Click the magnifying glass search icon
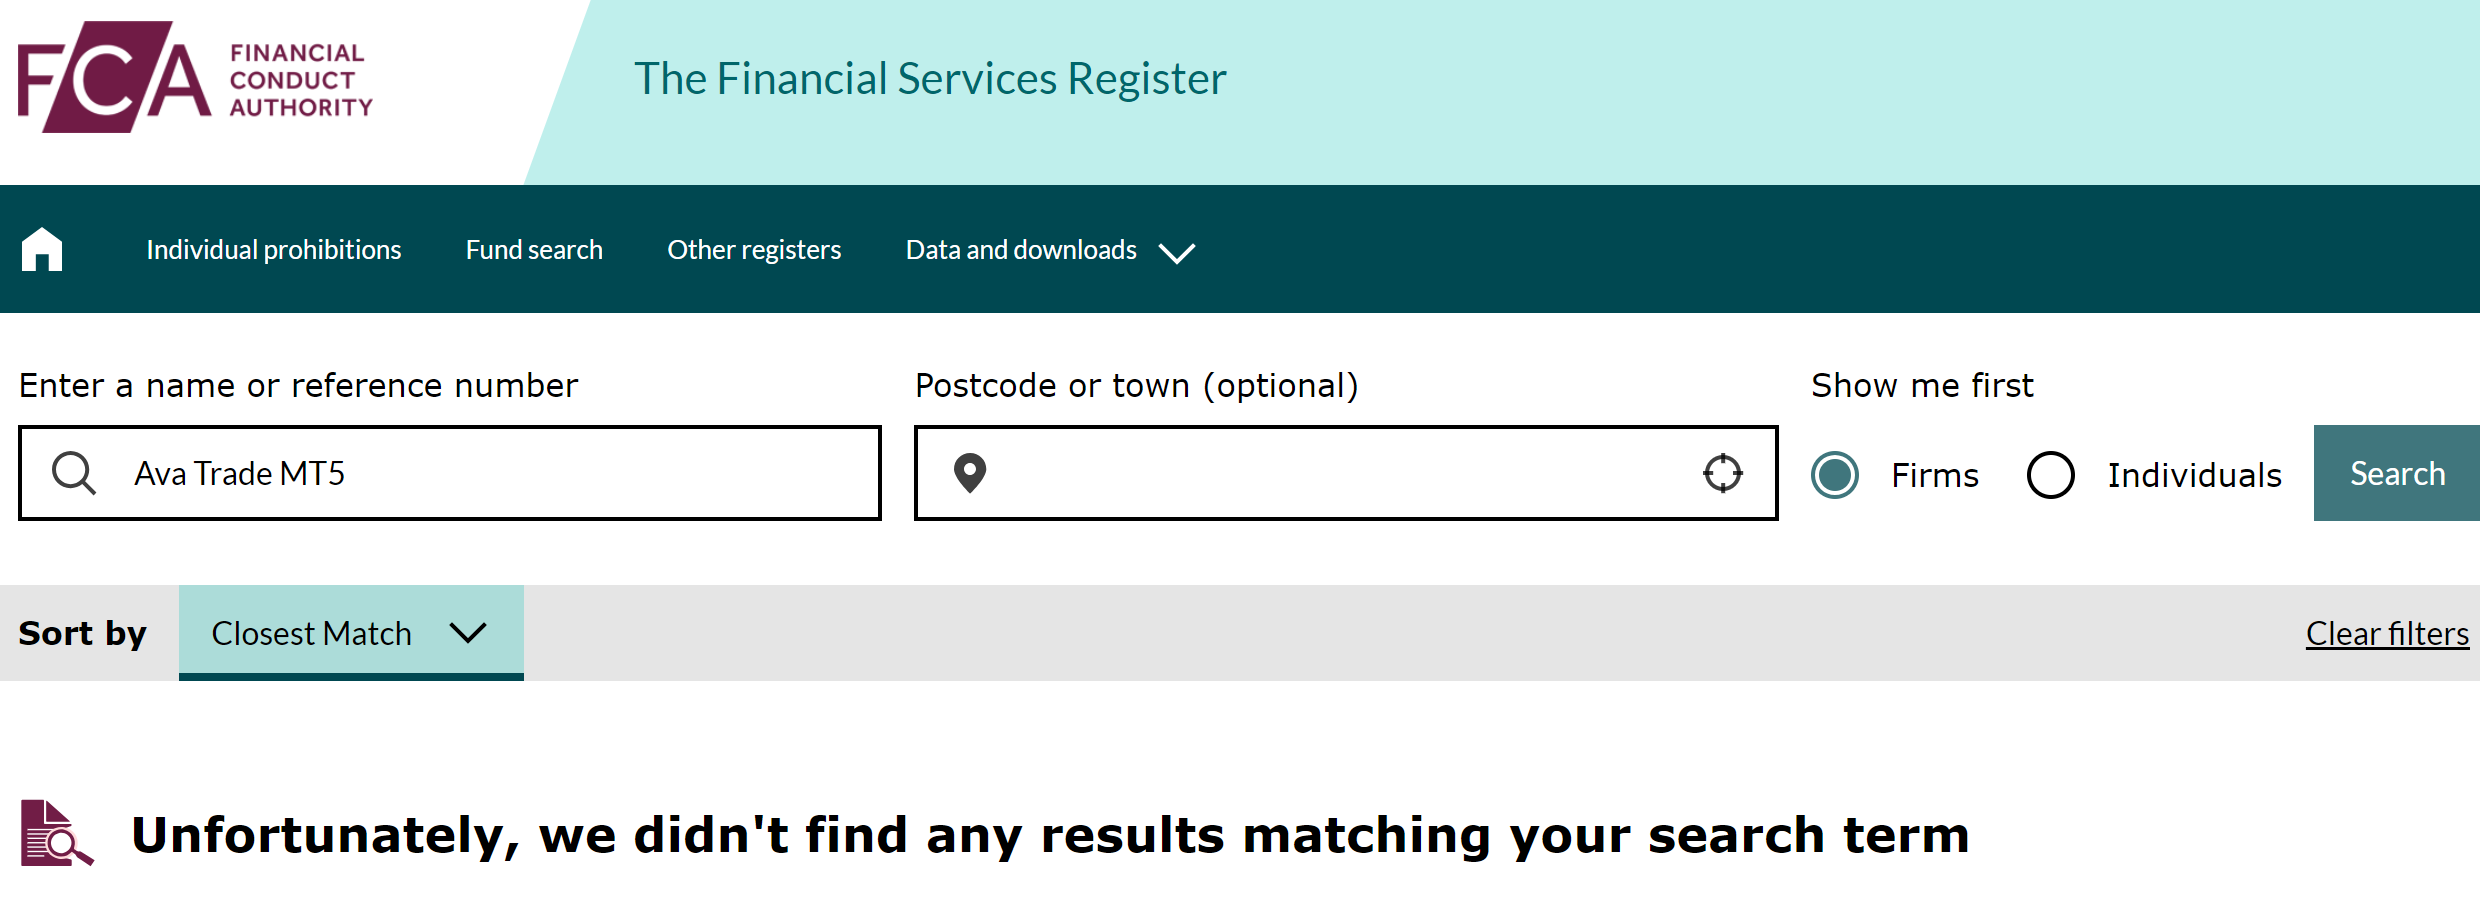 (x=74, y=473)
